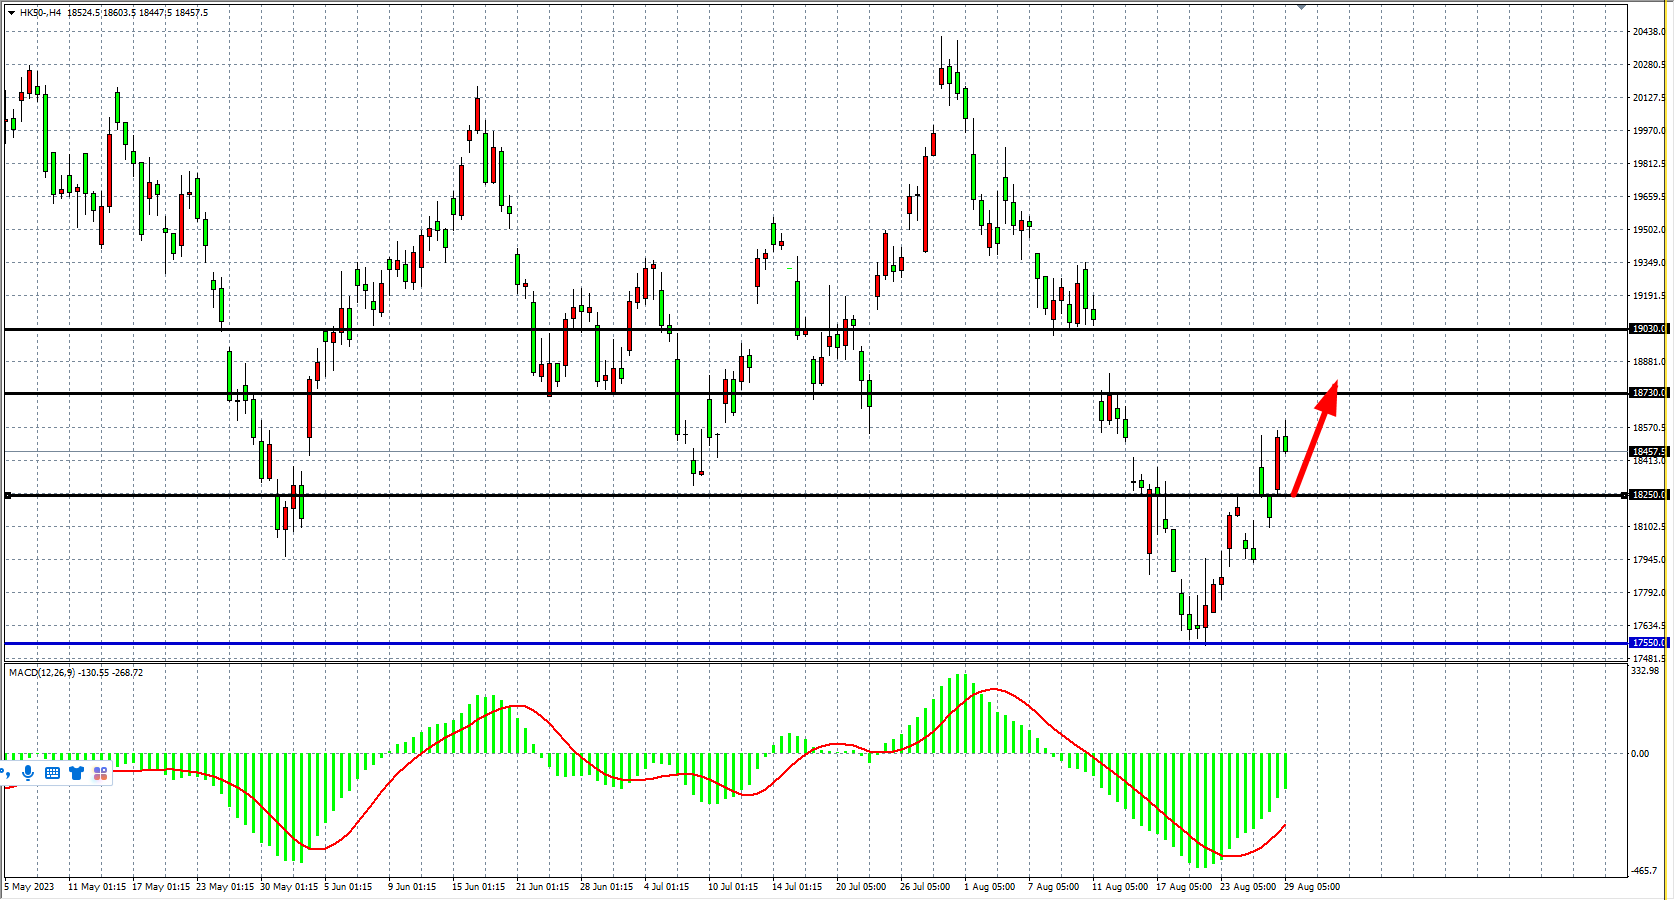Click the MACD(12,26,9) indicator label
Image resolution: width=1675 pixels, height=900 pixels.
click(x=75, y=673)
